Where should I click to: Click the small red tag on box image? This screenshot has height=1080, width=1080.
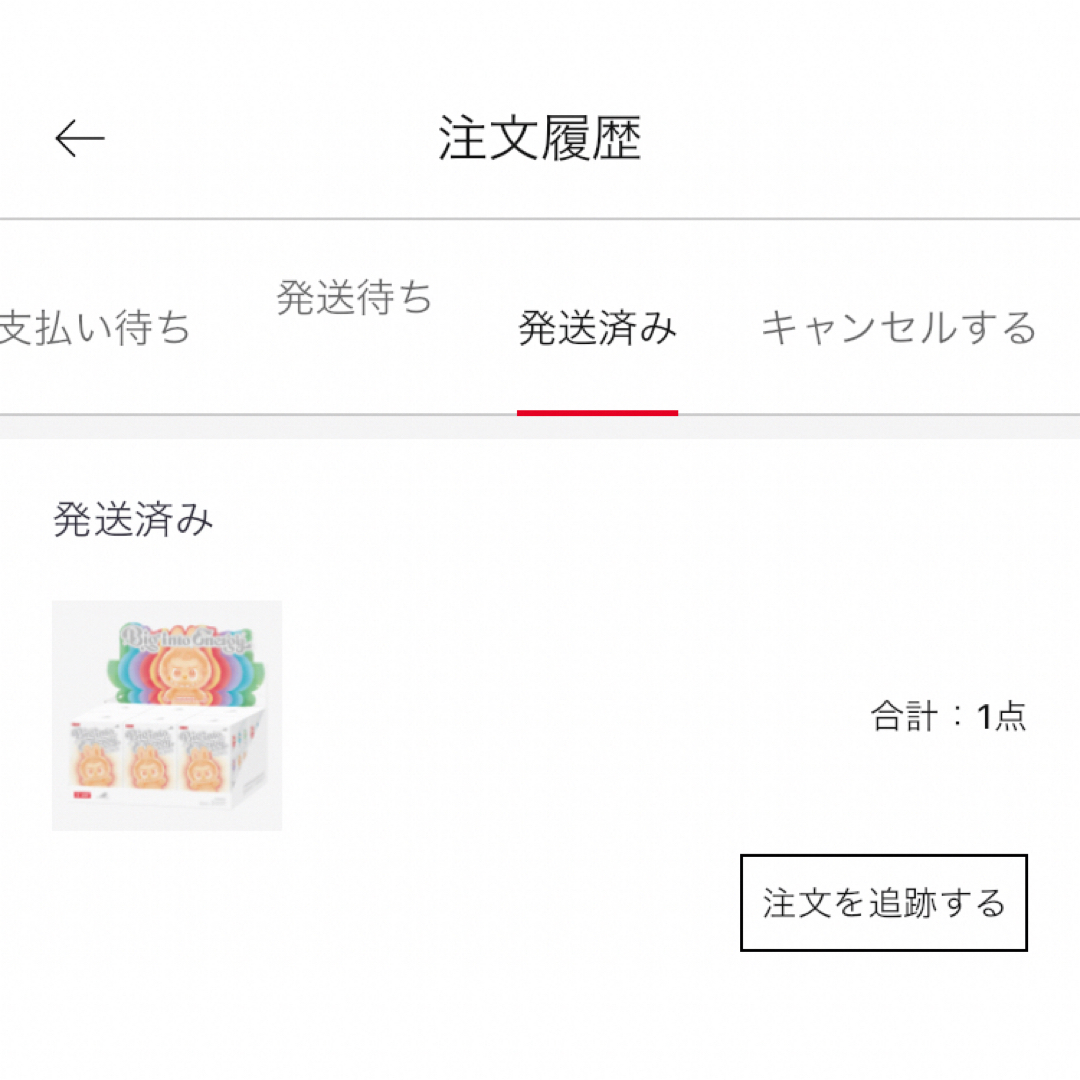[82, 796]
